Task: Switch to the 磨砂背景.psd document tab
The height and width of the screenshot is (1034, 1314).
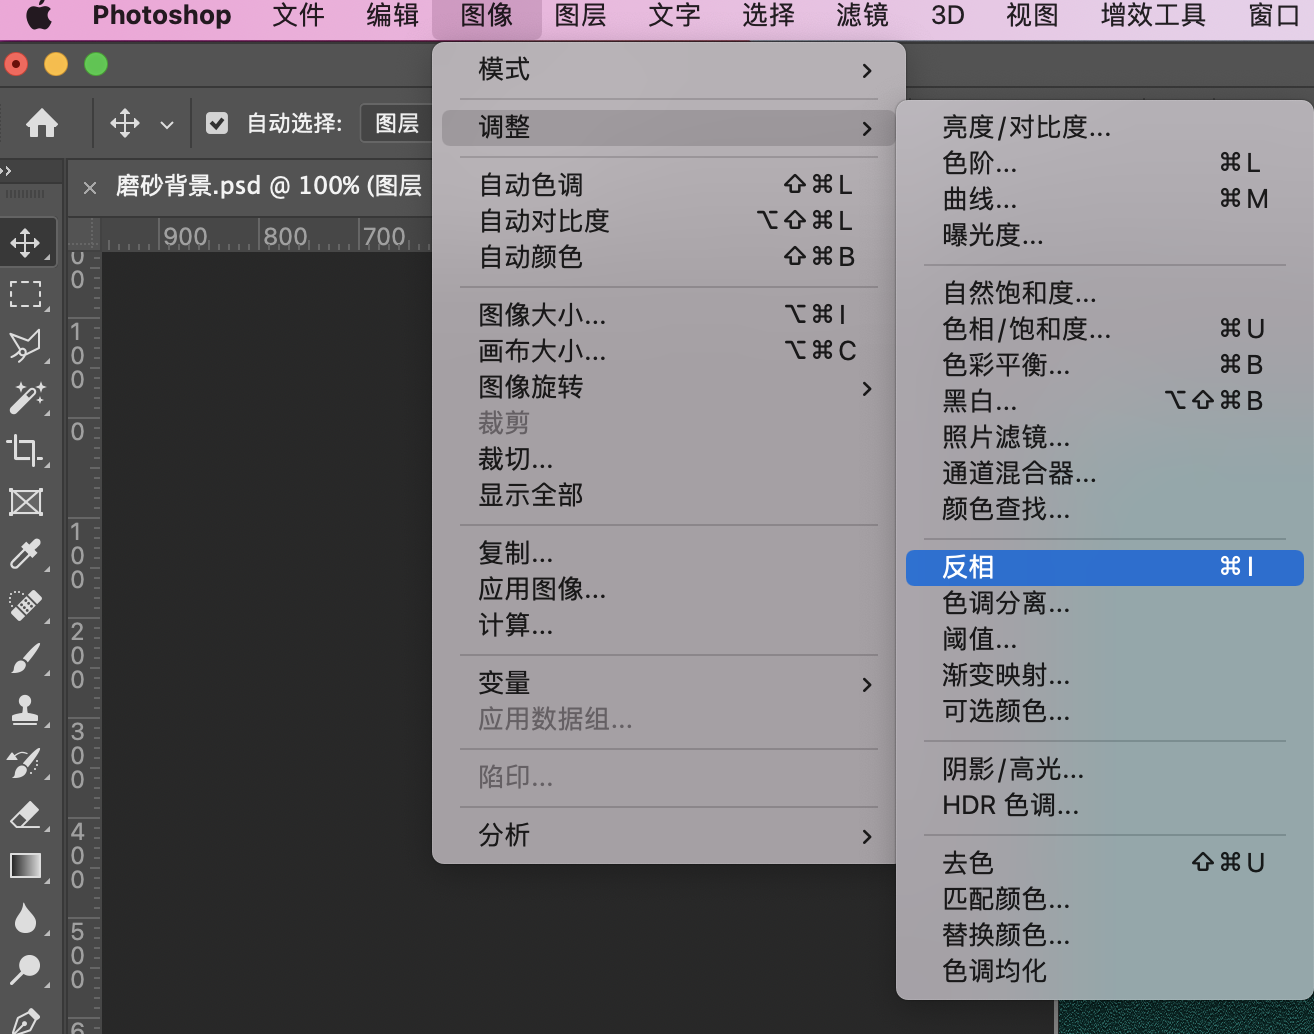Action: [268, 186]
